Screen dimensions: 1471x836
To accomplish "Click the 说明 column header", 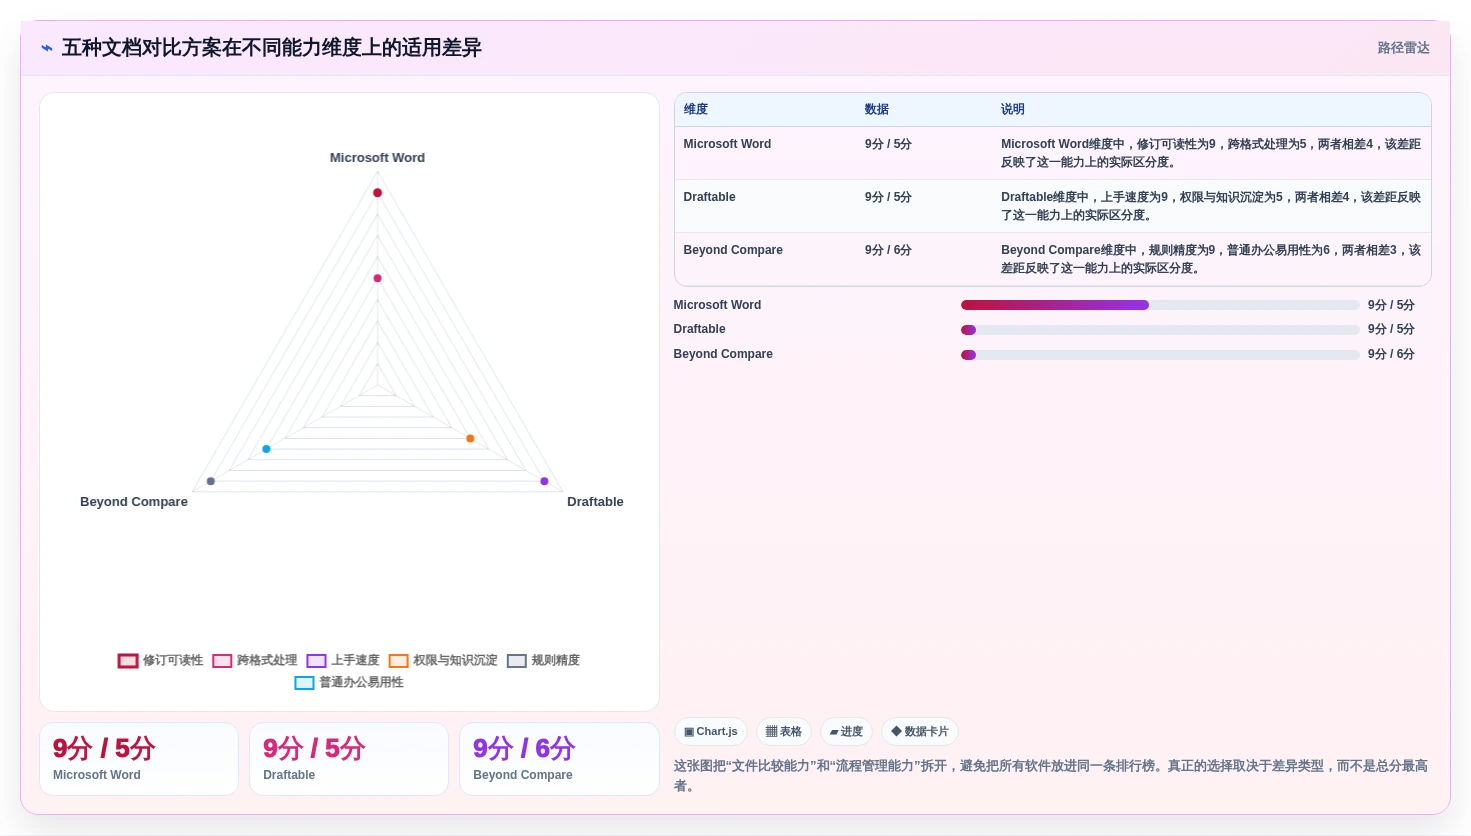I will pos(1013,110).
